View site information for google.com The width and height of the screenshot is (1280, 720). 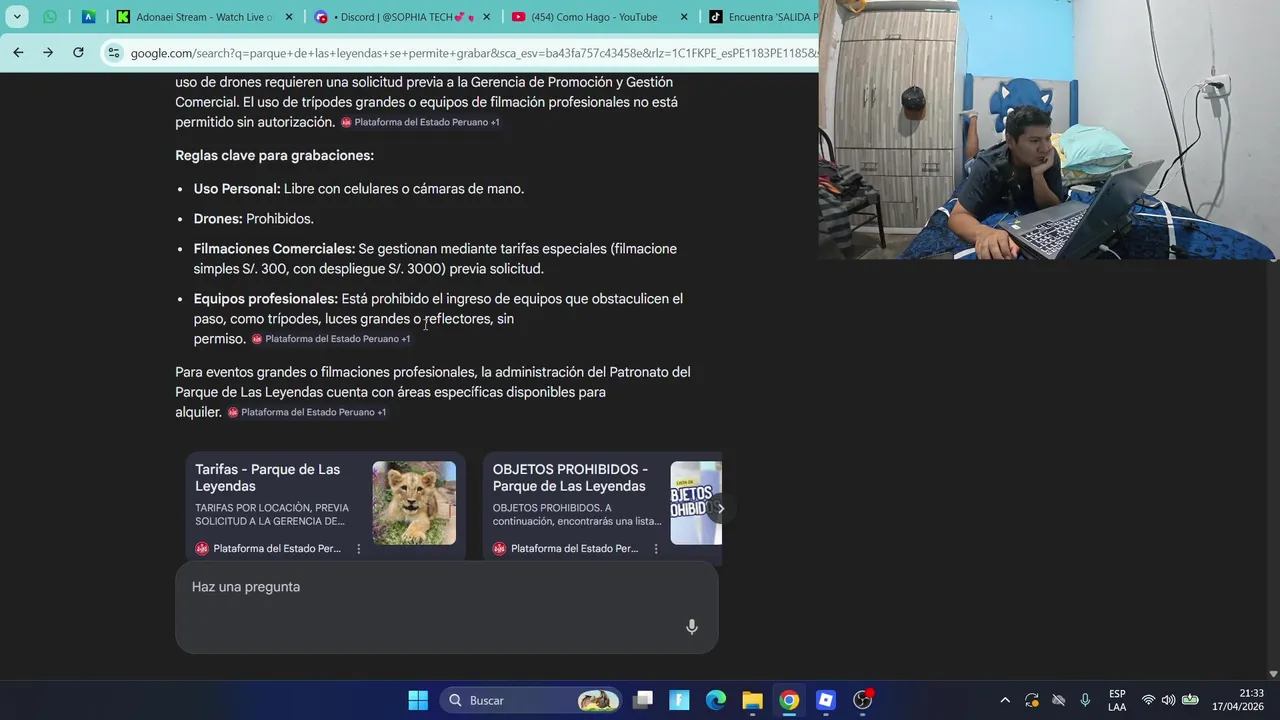[x=114, y=53]
